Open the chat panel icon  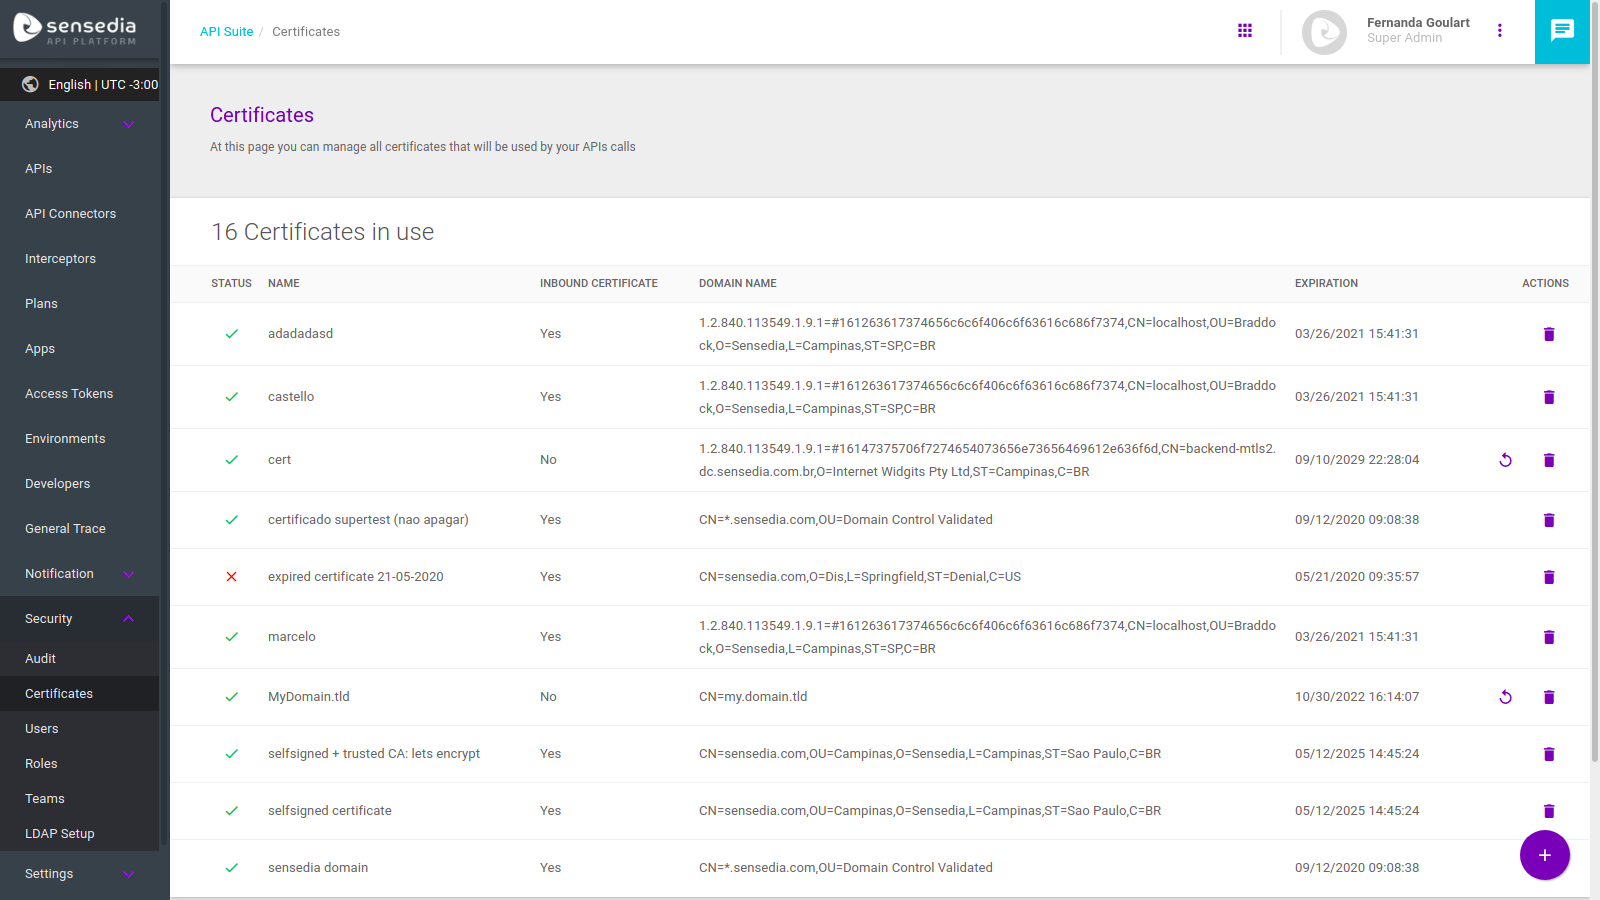[x=1561, y=31]
